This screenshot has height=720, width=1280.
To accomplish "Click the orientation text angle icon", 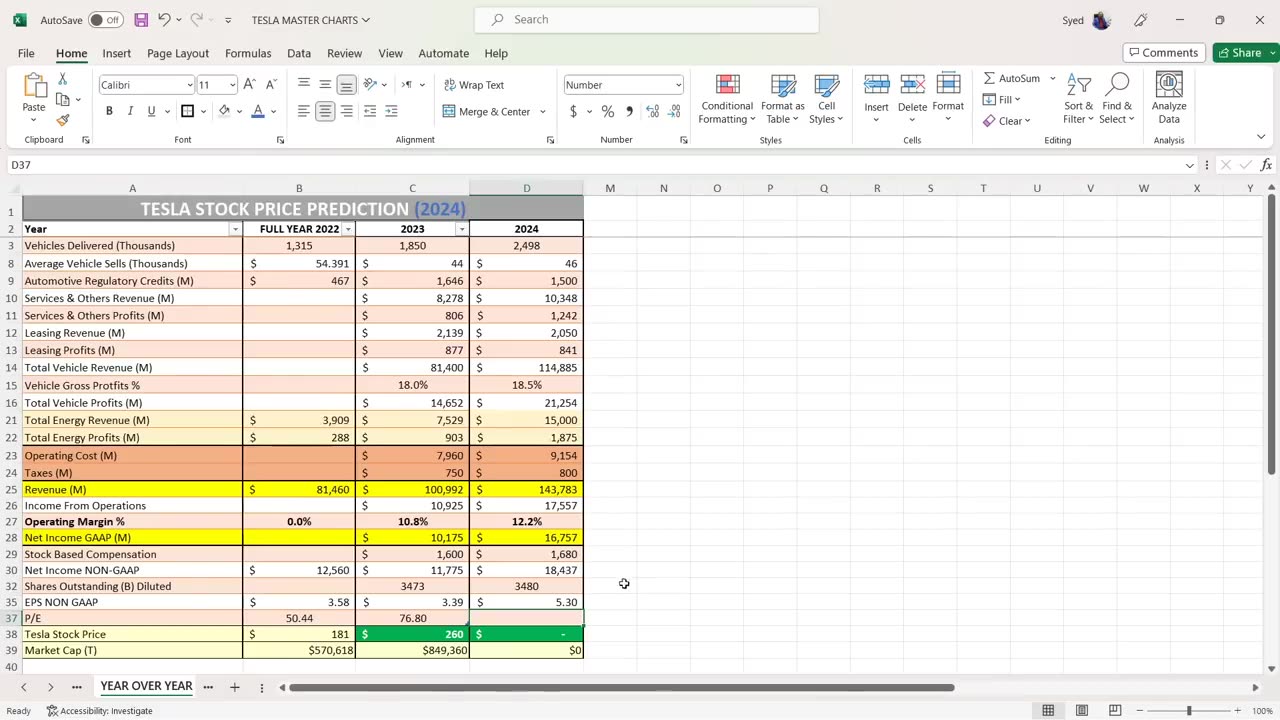I will click(370, 85).
